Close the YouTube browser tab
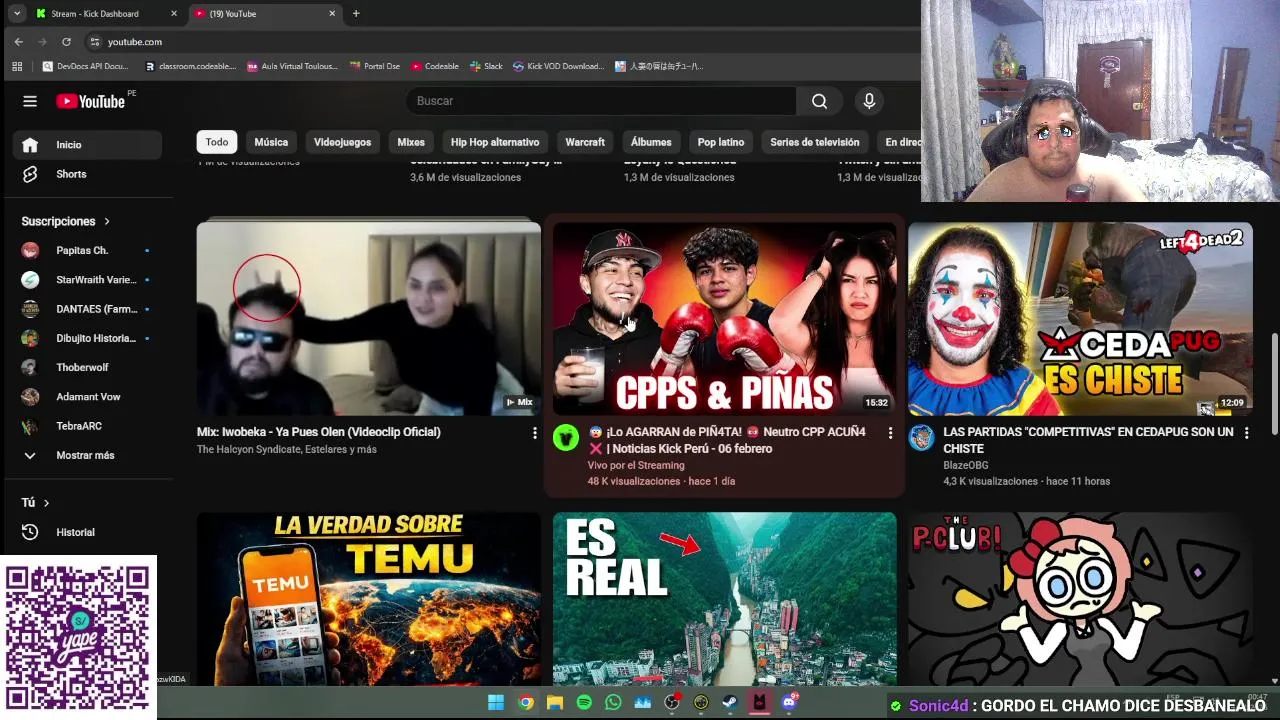The width and height of the screenshot is (1280, 720). 332,14
